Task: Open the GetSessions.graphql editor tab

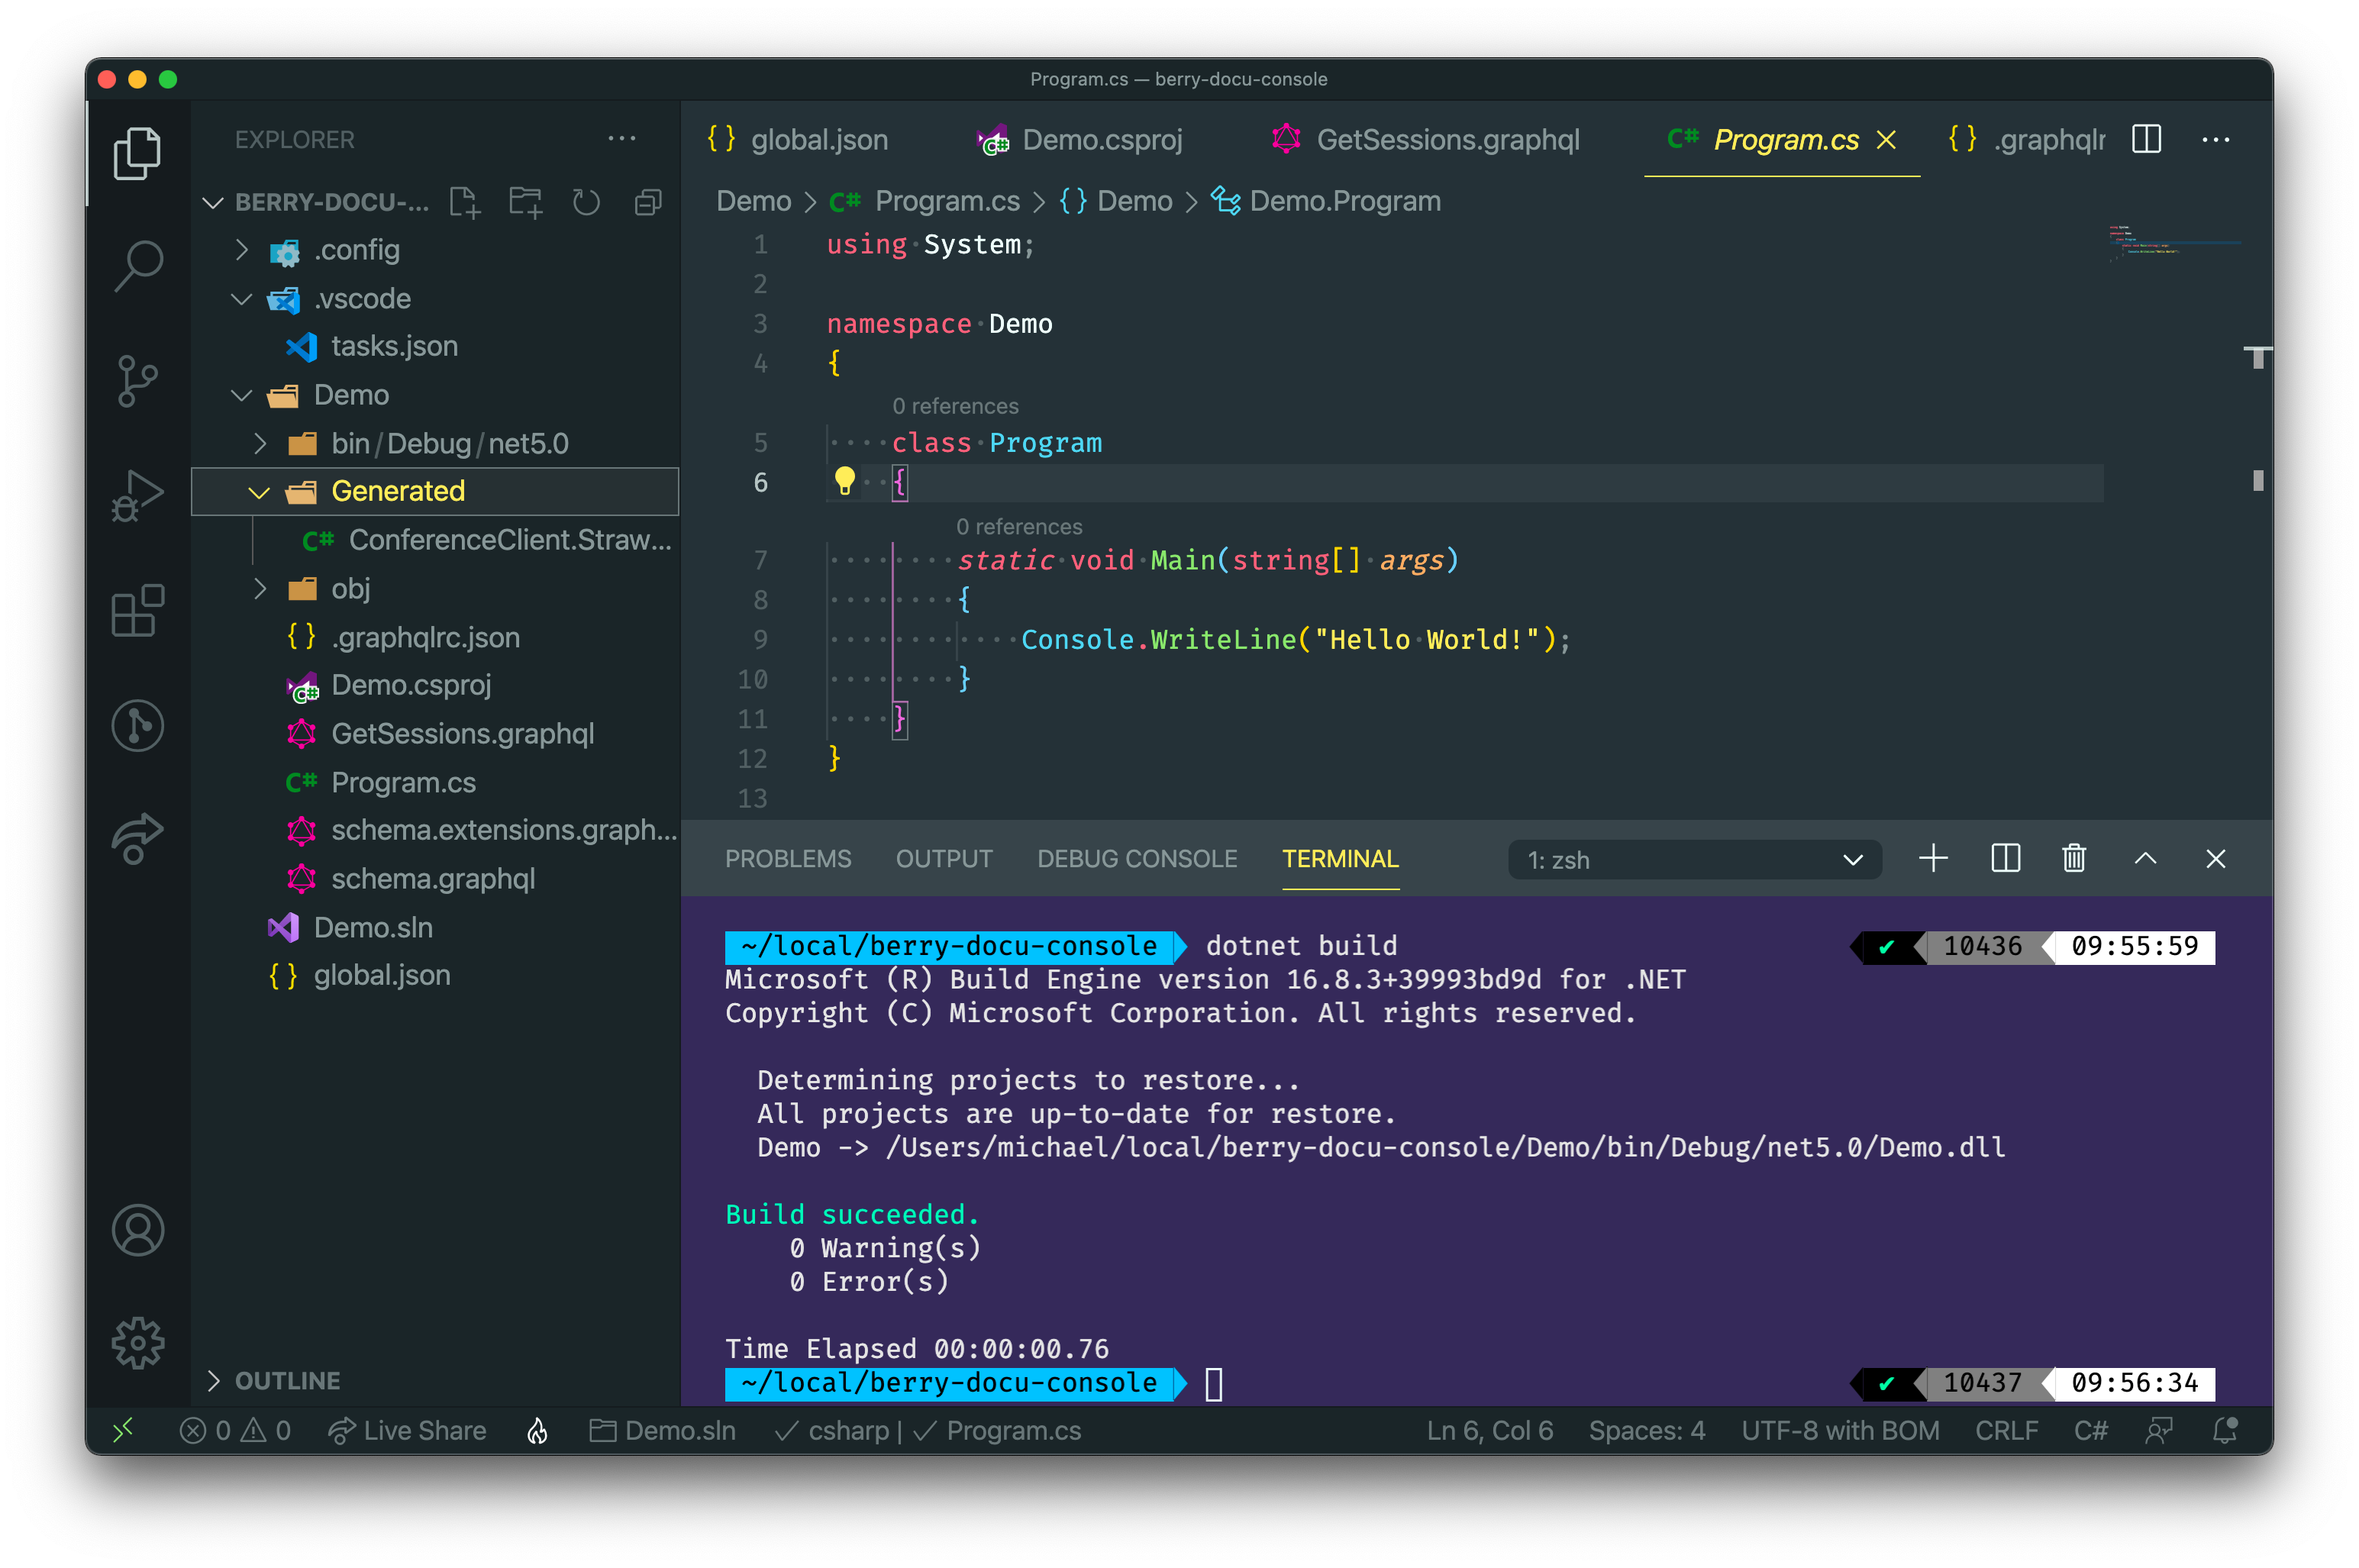Action: tap(1446, 140)
